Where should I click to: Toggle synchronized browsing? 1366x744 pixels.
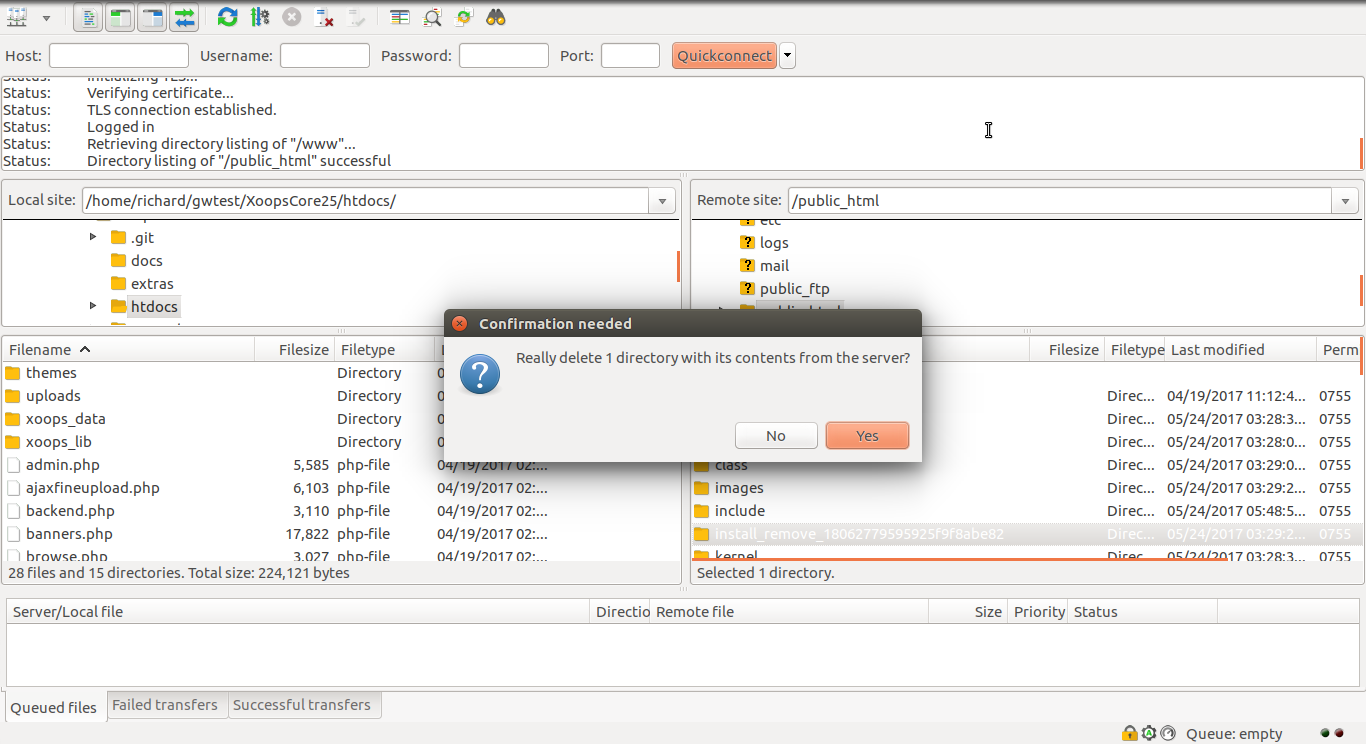464,17
